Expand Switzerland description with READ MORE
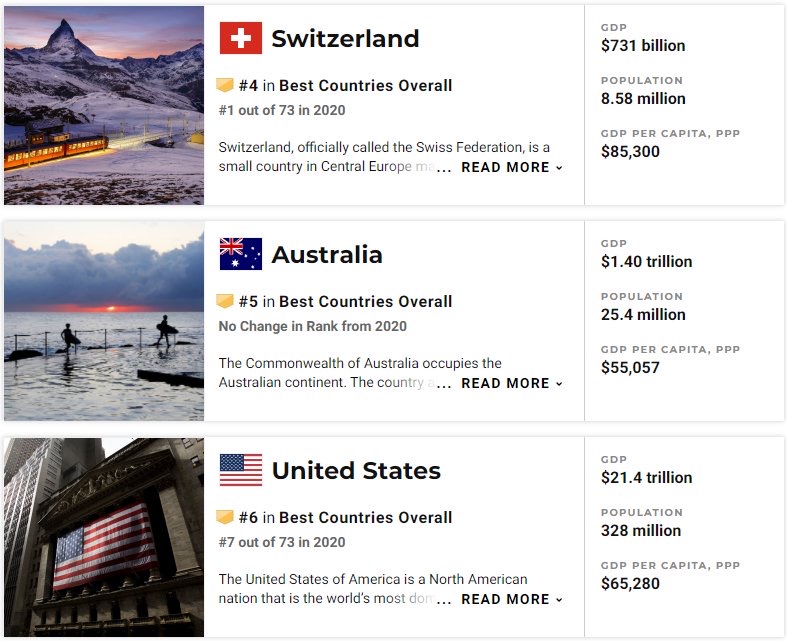The height and width of the screenshot is (641, 787). point(512,167)
